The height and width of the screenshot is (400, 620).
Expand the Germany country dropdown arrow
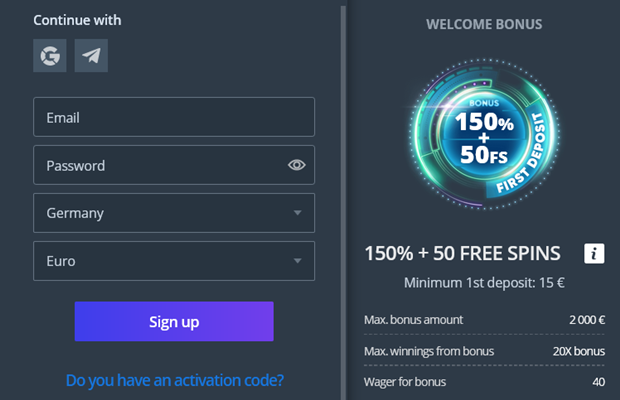[297, 213]
